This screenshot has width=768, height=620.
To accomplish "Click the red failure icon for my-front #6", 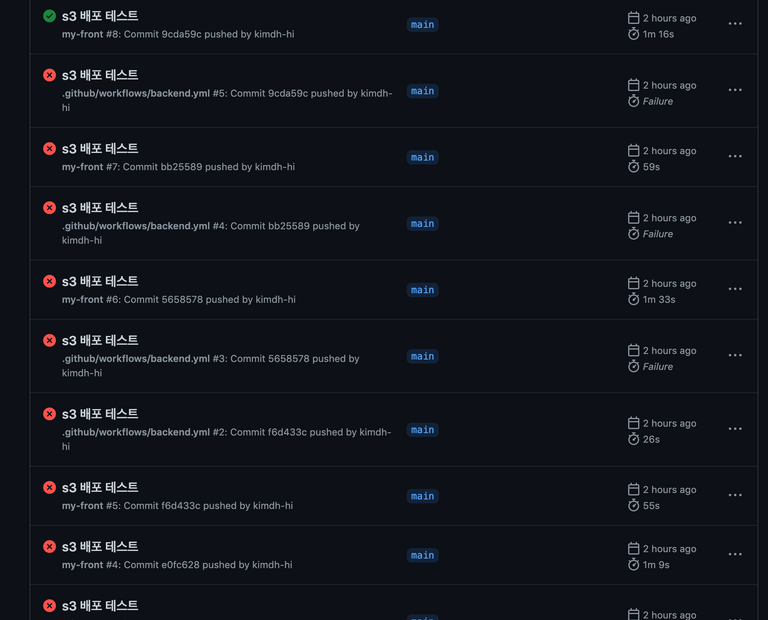I will click(49, 281).
